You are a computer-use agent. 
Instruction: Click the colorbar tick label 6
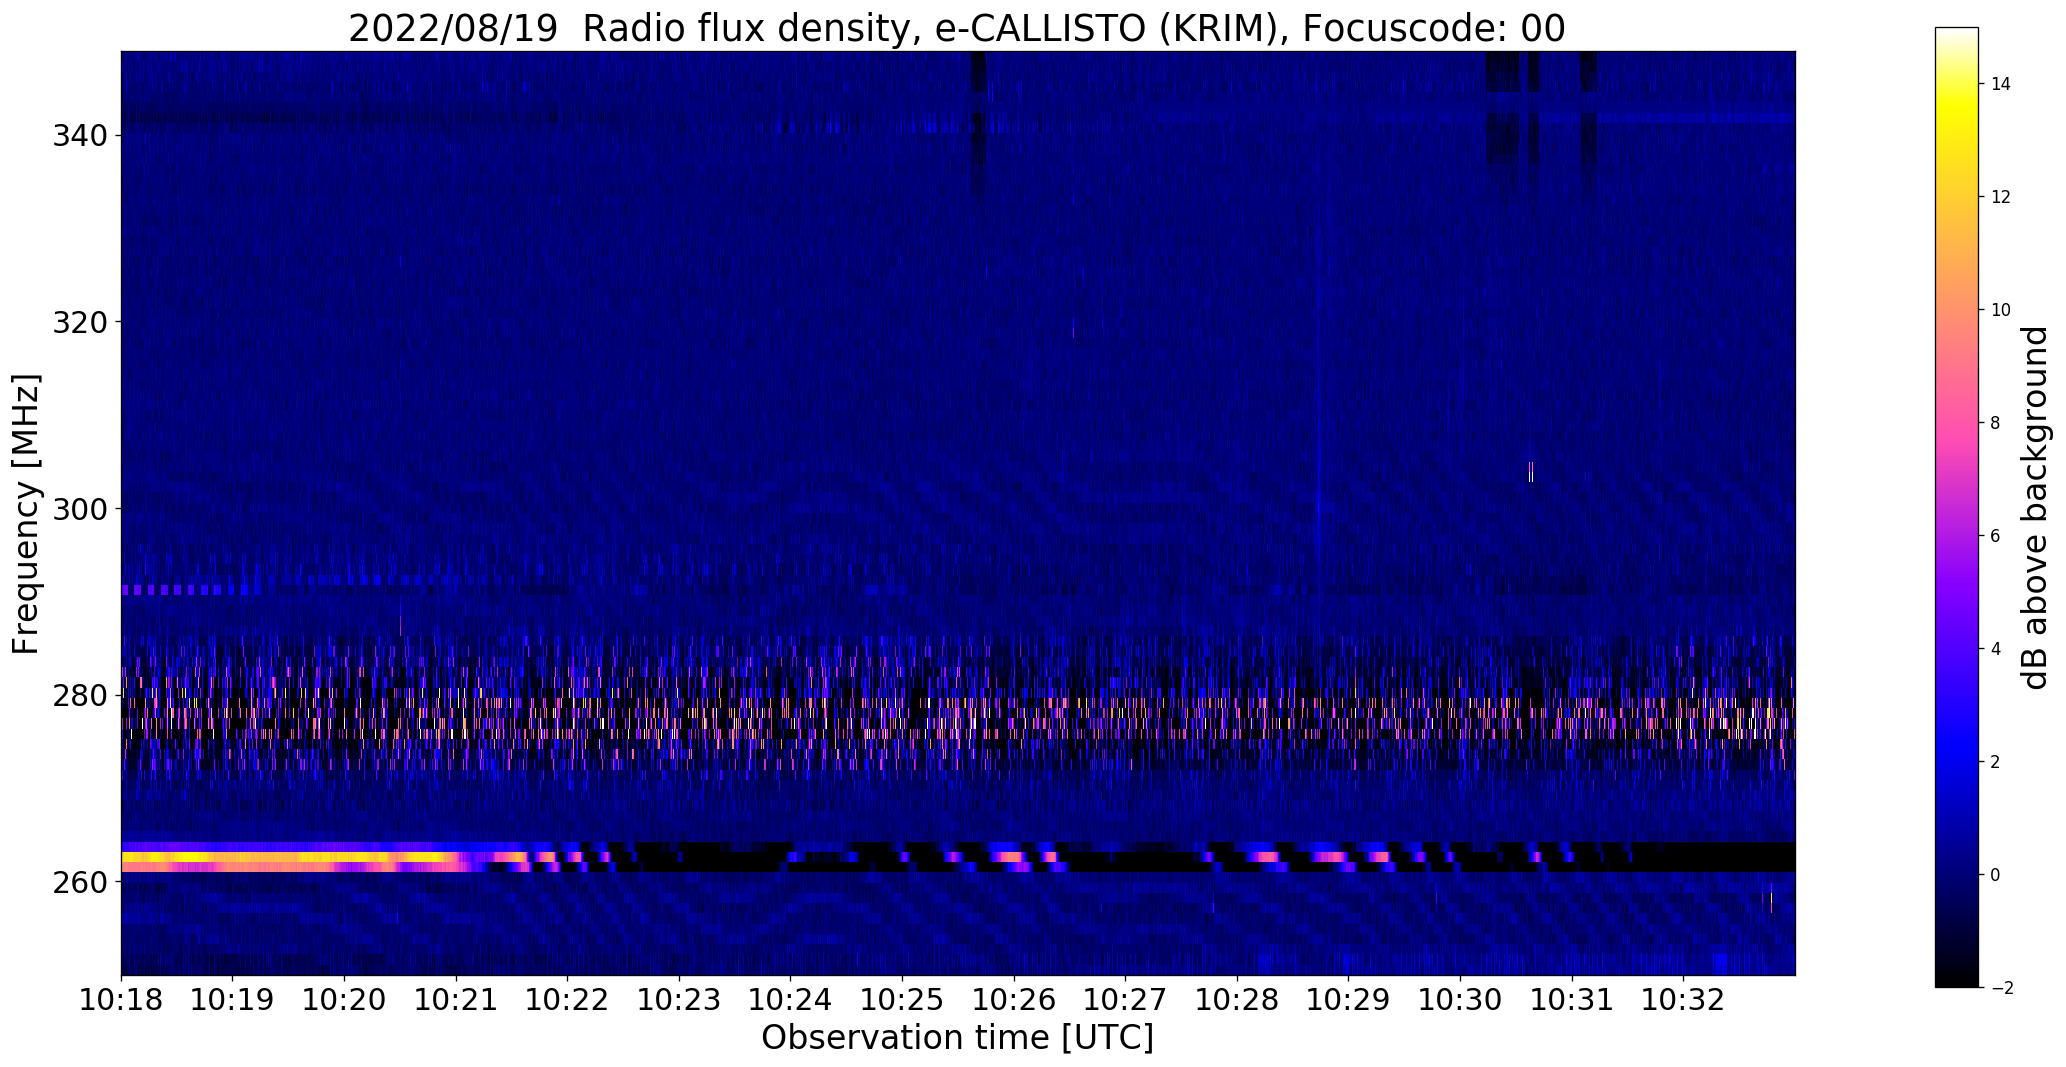1996,536
